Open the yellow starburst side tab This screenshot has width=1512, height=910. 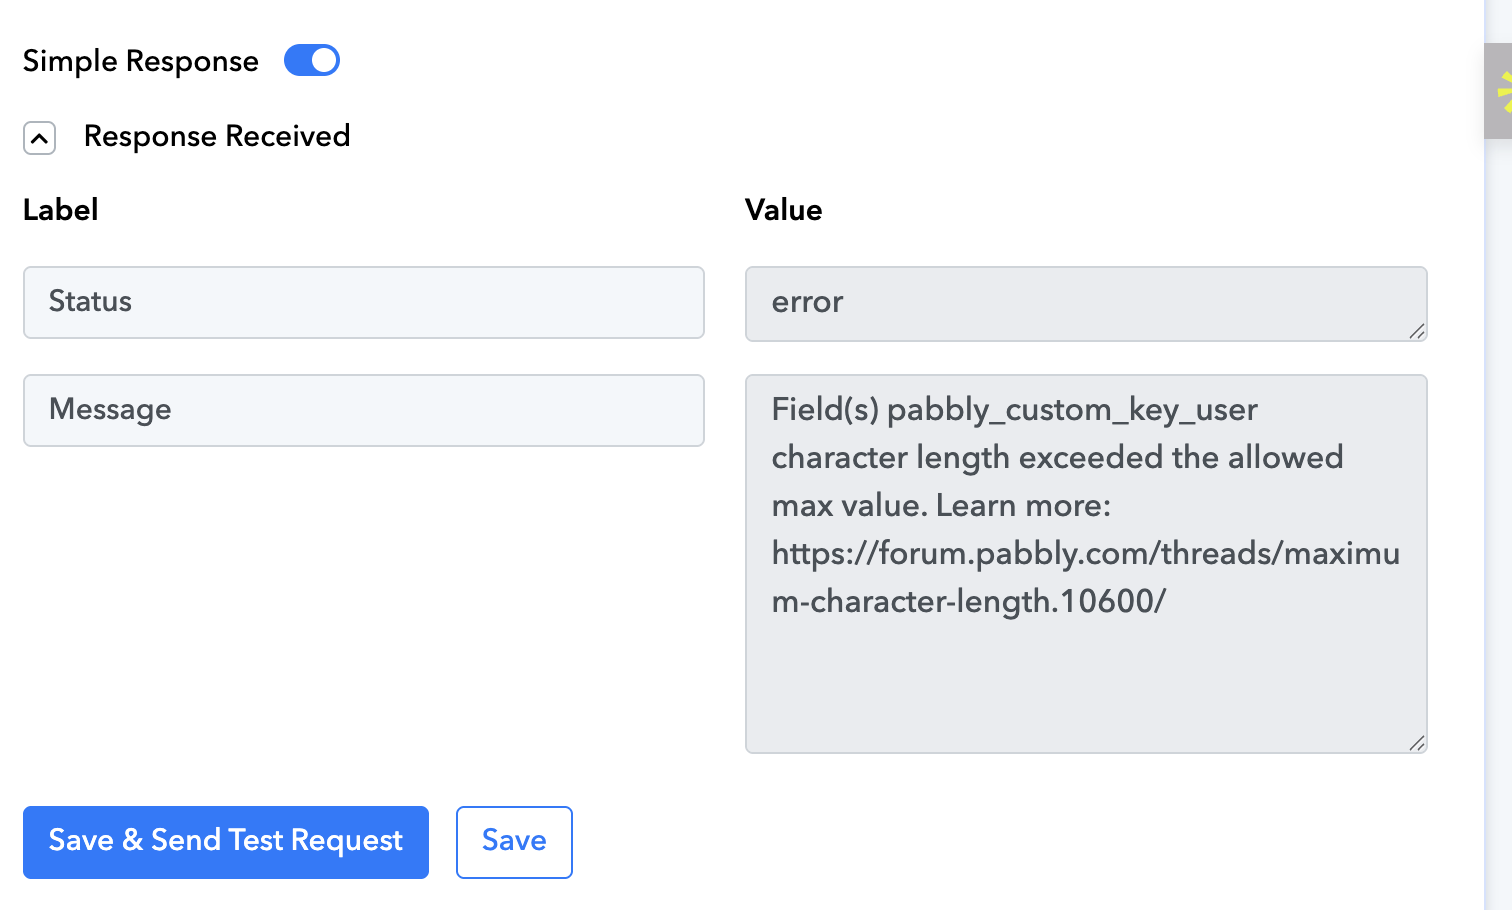coord(1501,92)
